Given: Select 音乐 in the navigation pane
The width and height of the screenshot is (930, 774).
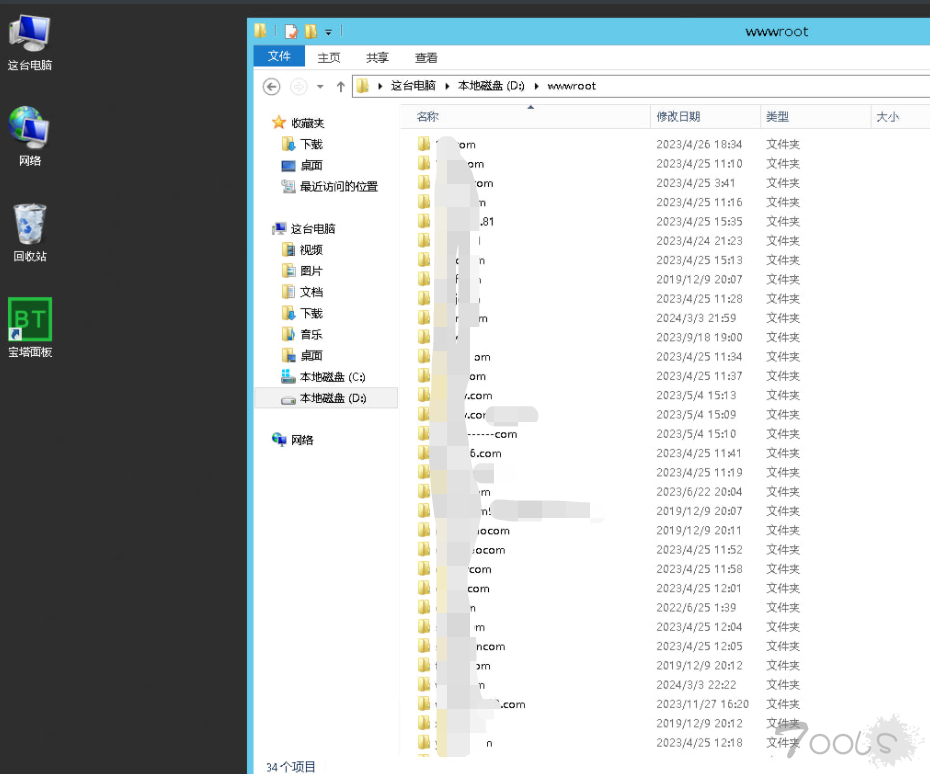Looking at the screenshot, I should tap(311, 335).
